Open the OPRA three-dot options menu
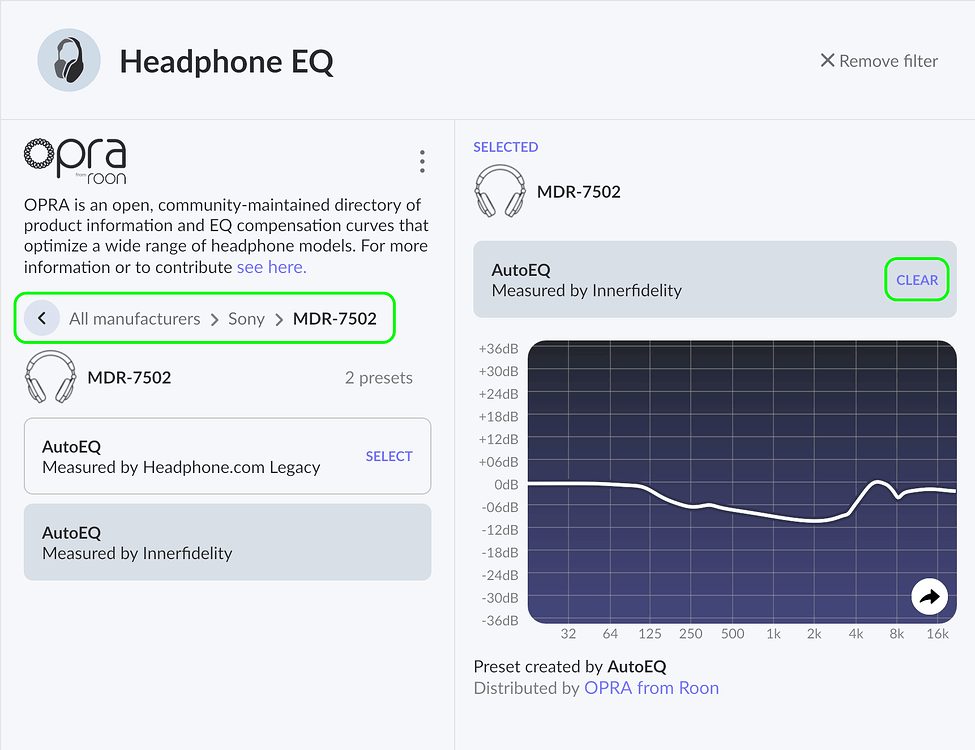The height and width of the screenshot is (750, 975). [422, 161]
